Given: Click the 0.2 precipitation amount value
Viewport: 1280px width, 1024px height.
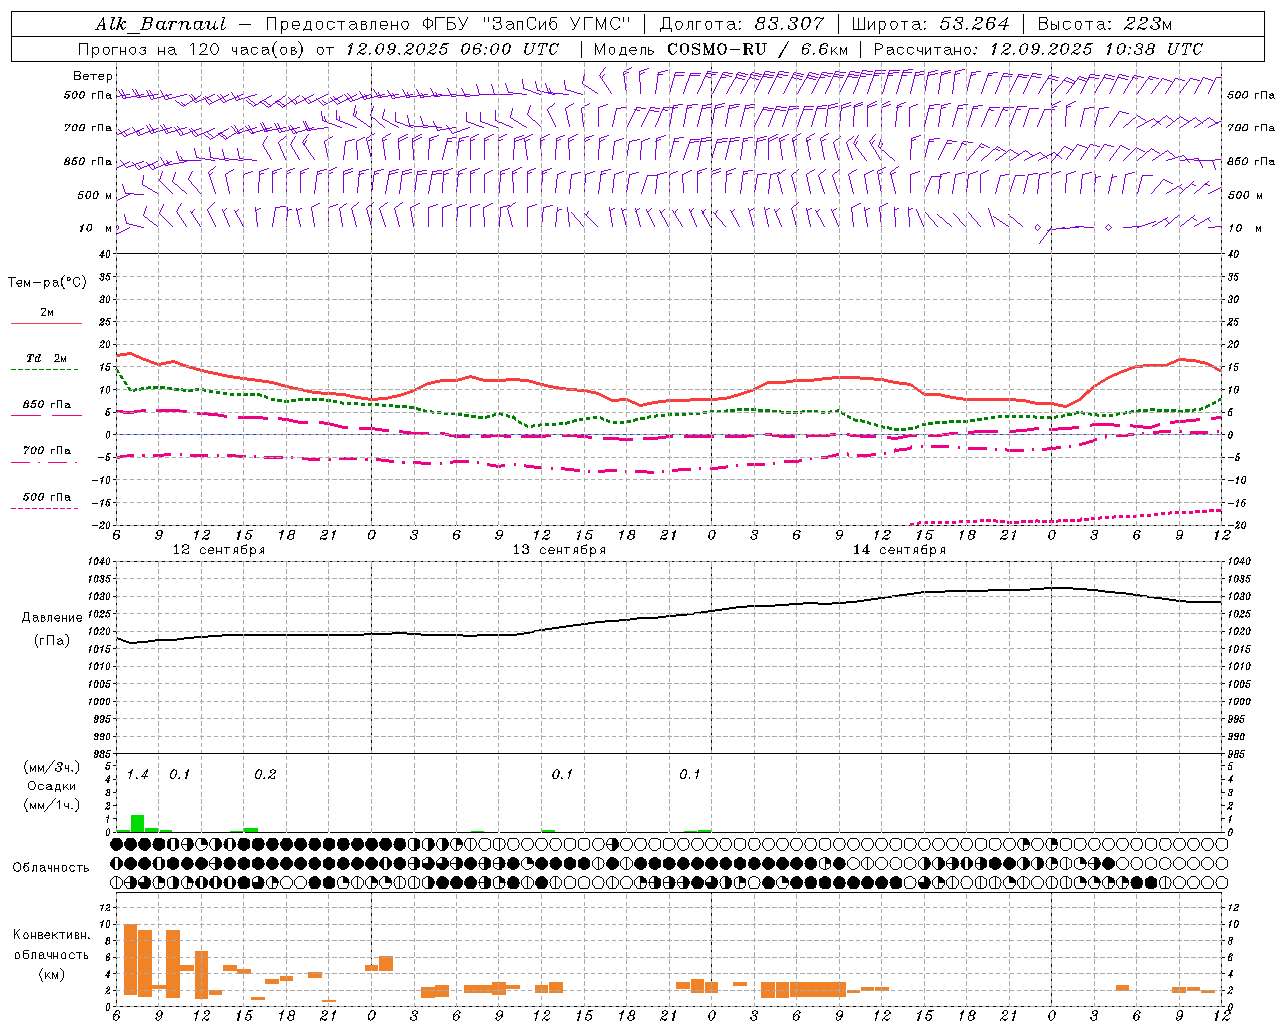Looking at the screenshot, I should click(x=265, y=775).
